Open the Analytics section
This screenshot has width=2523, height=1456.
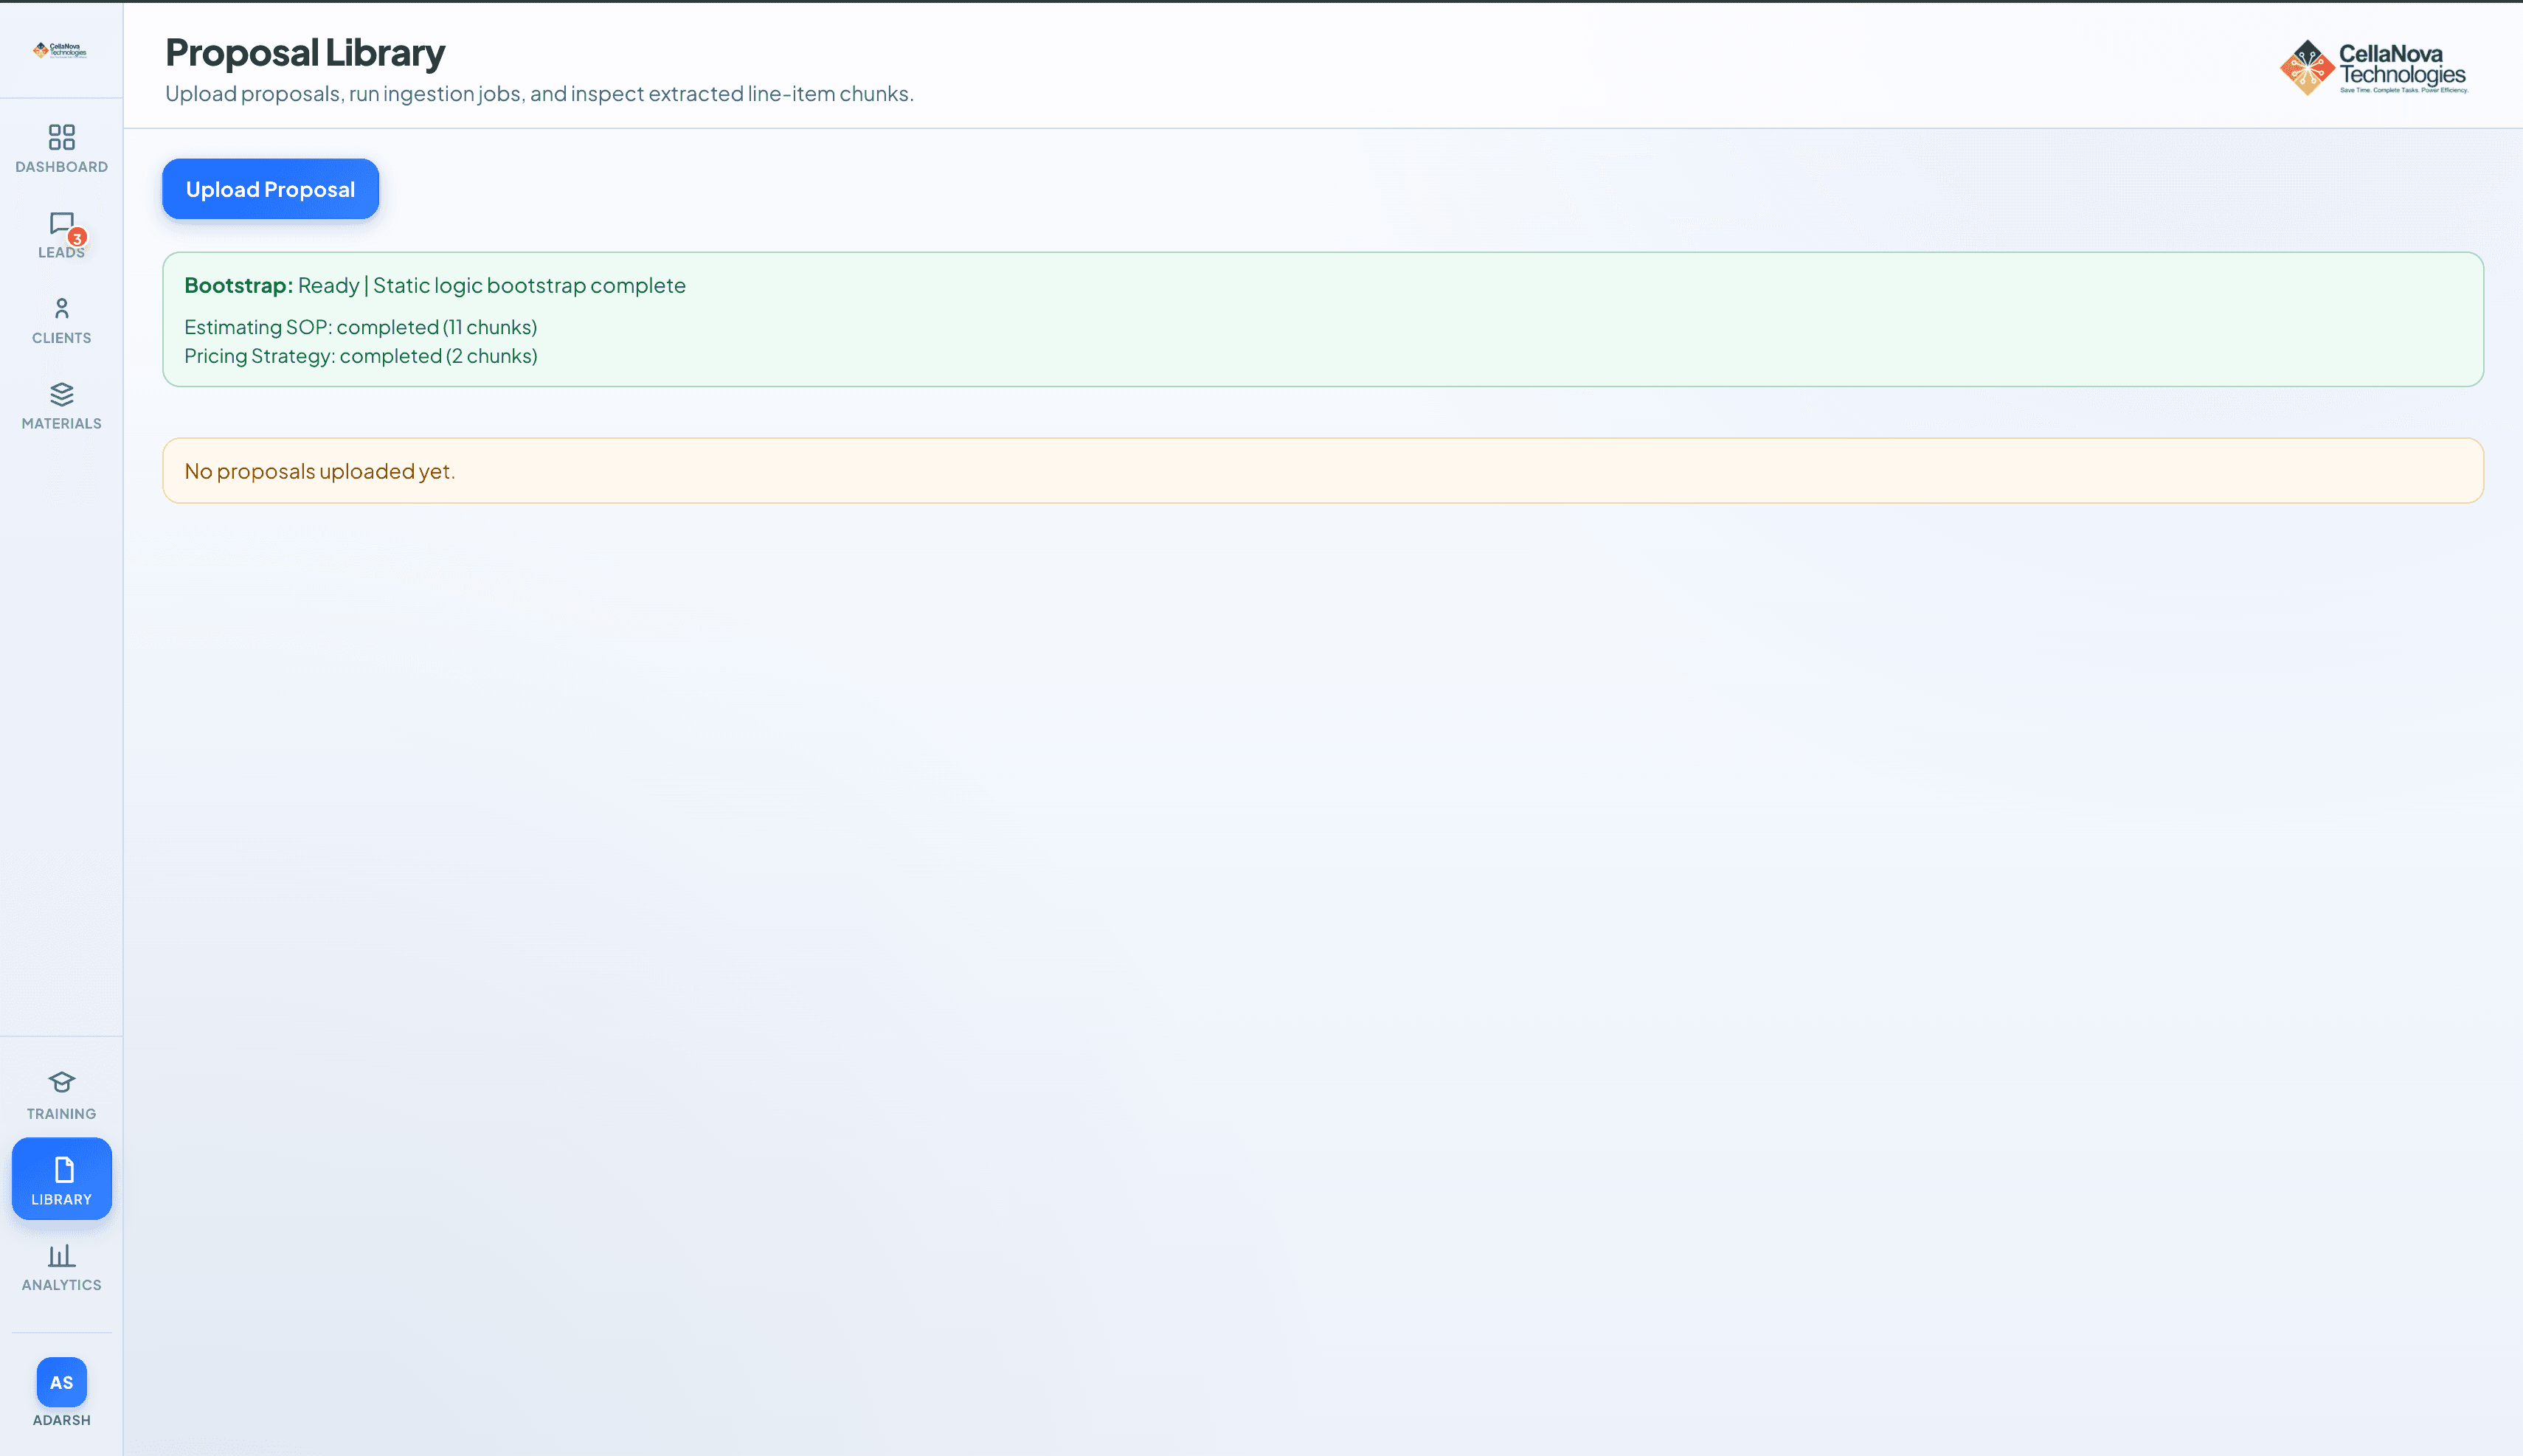point(61,1268)
